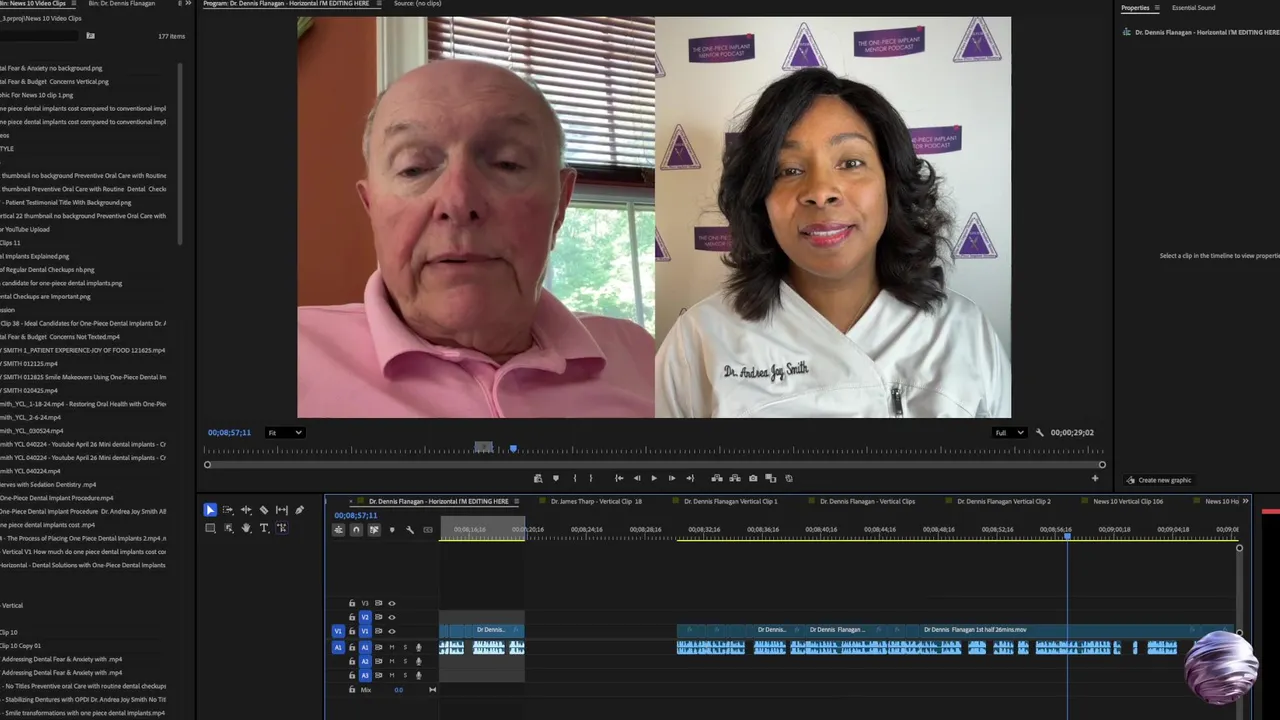Toggle Linked Selection in timeline
The image size is (1280, 720).
coord(374,530)
